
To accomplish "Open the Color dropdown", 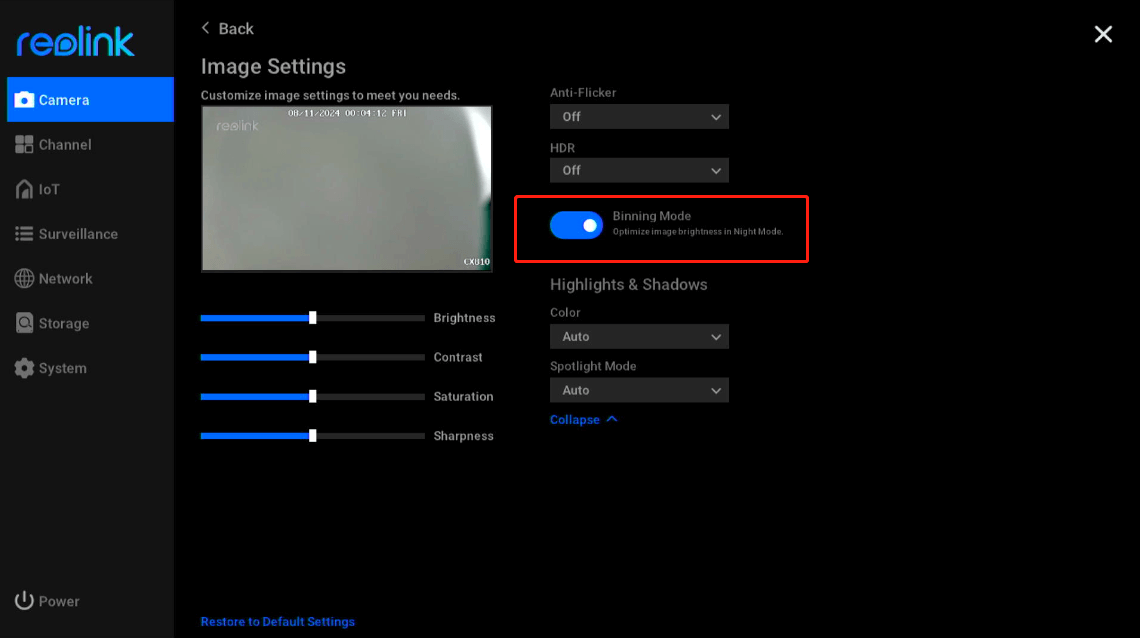I will [639, 337].
